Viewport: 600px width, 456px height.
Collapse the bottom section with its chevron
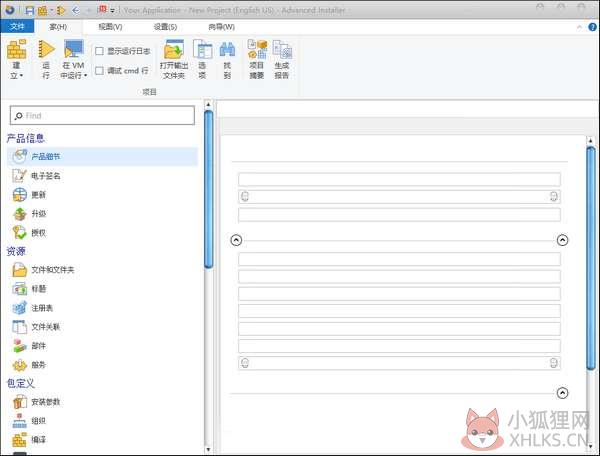(x=562, y=393)
